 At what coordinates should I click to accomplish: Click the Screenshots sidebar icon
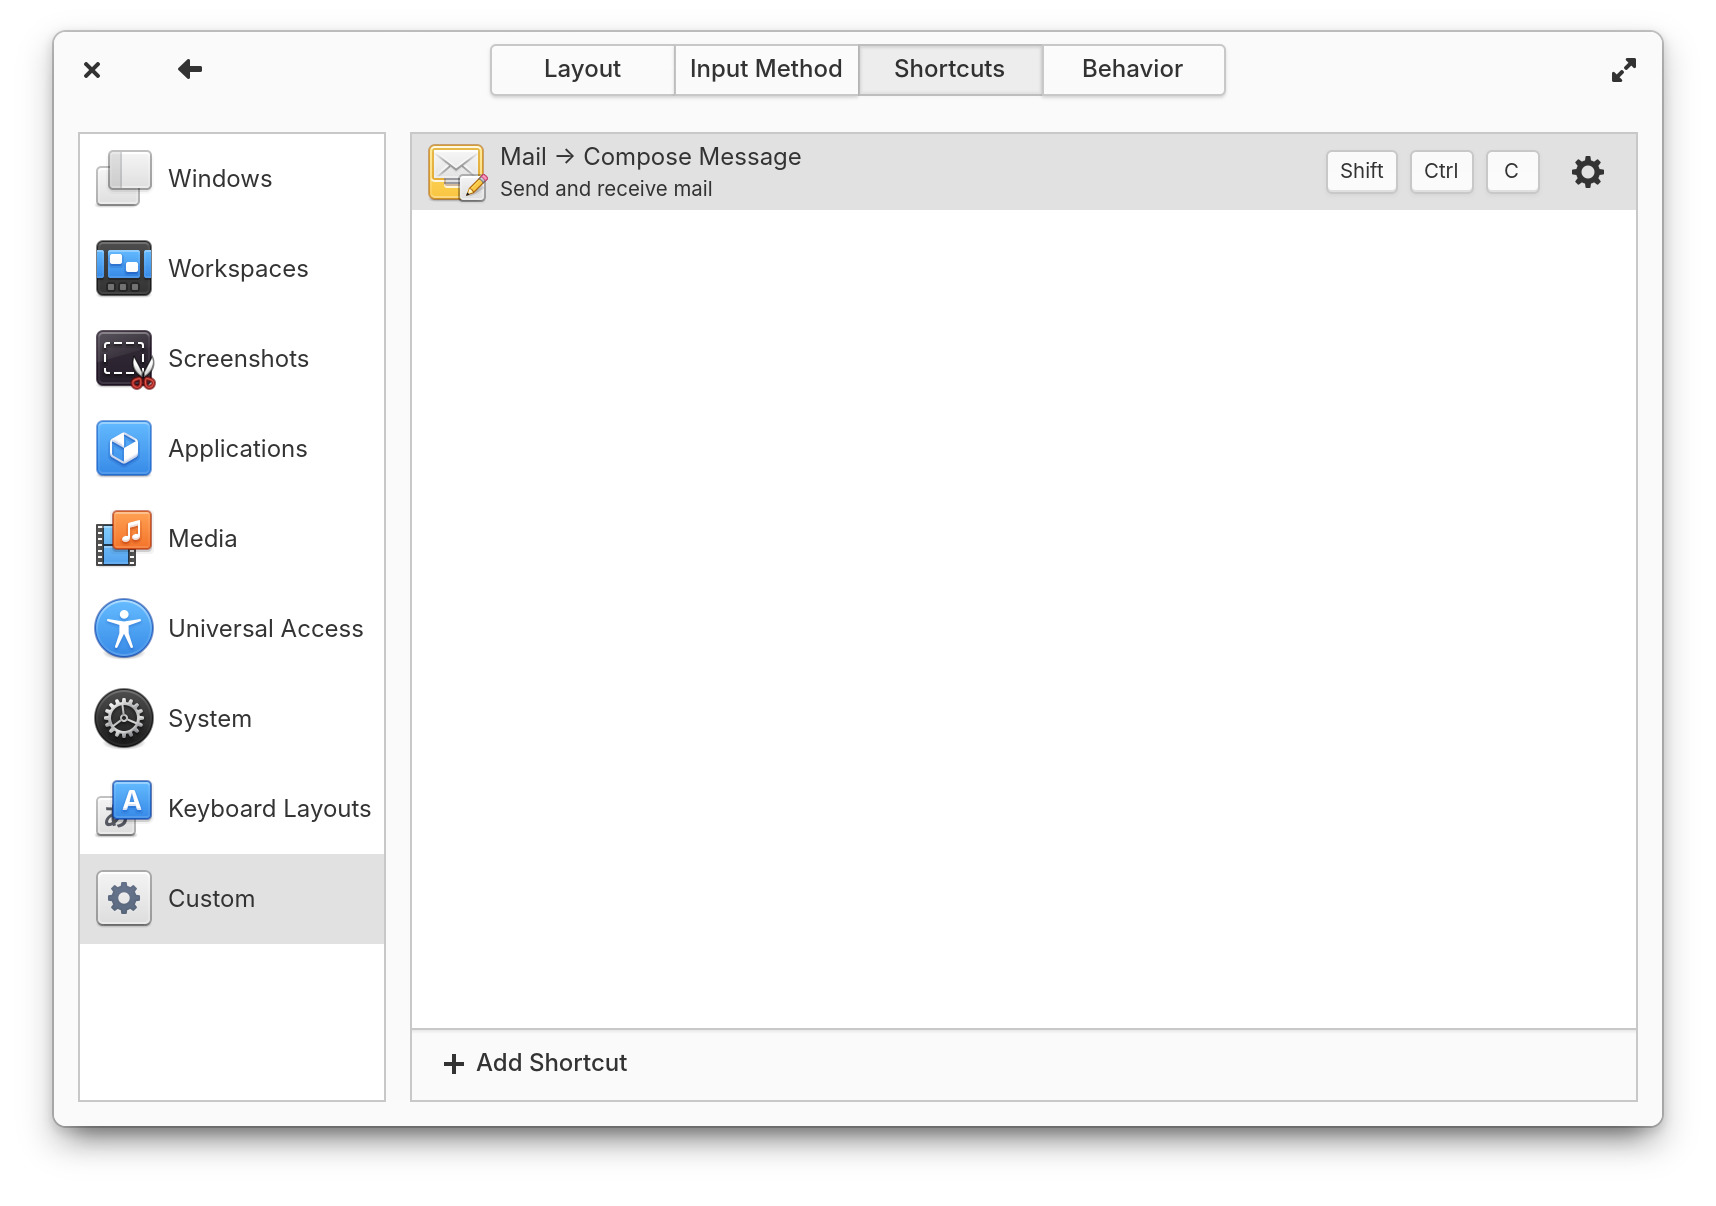coord(124,358)
